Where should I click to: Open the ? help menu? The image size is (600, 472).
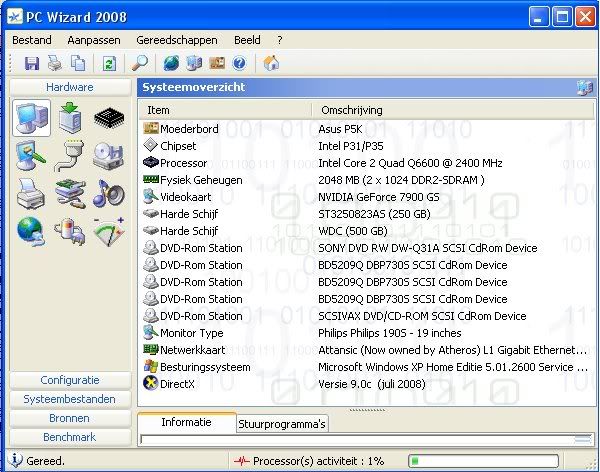(x=280, y=40)
